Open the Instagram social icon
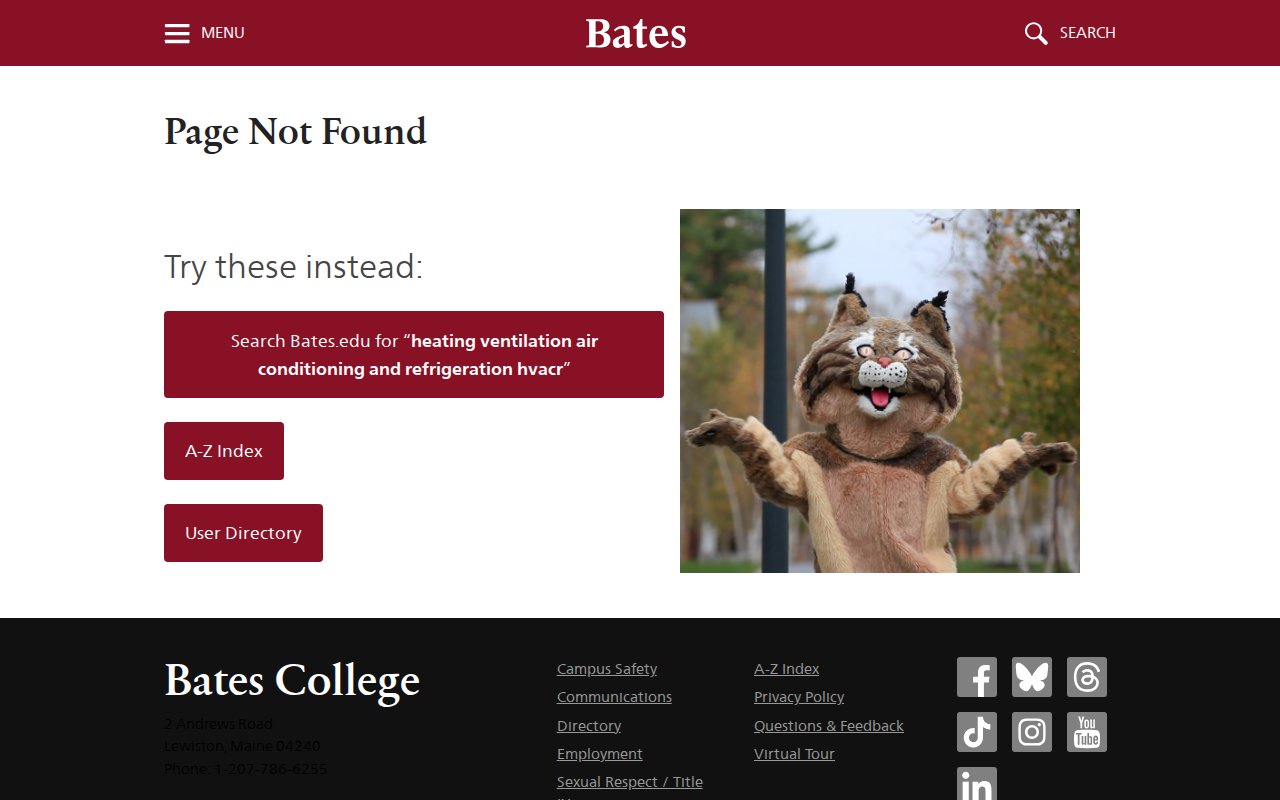The height and width of the screenshot is (800, 1280). click(x=1031, y=732)
